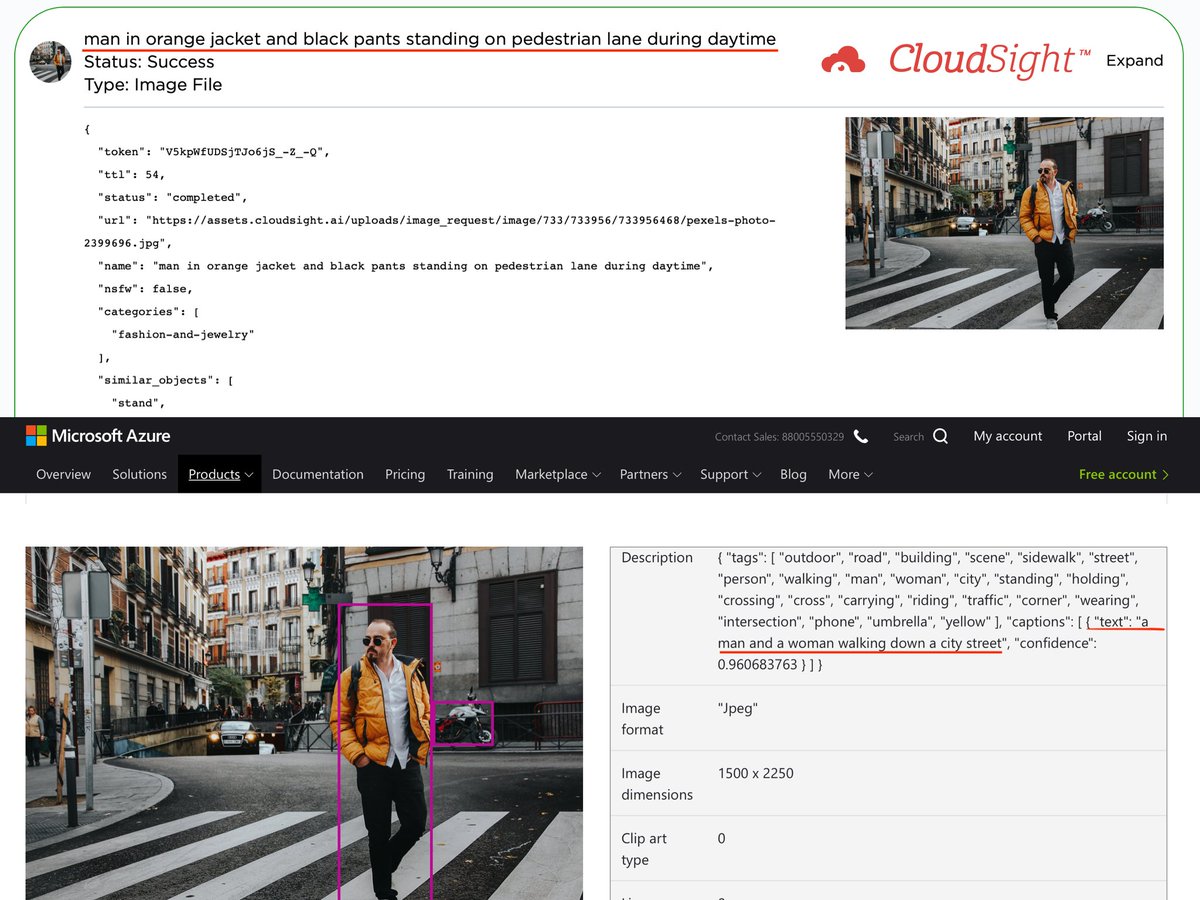1200x900 pixels.
Task: Click the "status": "completed" line
Action: point(173,198)
